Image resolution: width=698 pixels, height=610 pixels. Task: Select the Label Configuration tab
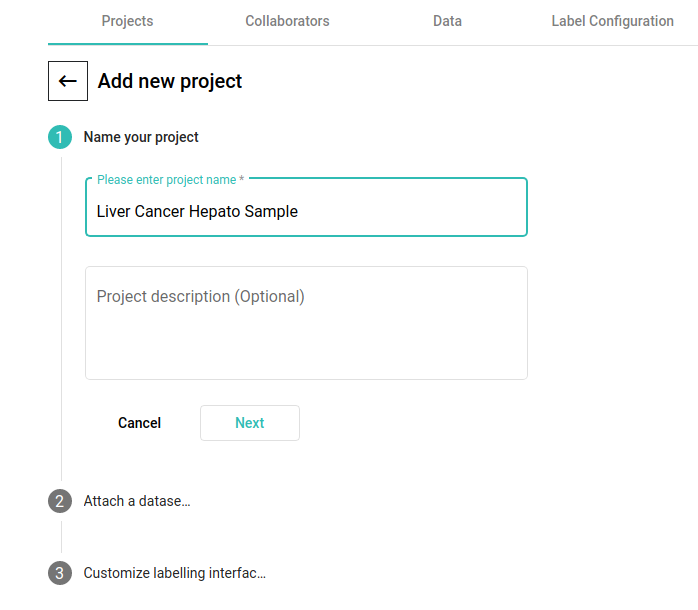[612, 21]
